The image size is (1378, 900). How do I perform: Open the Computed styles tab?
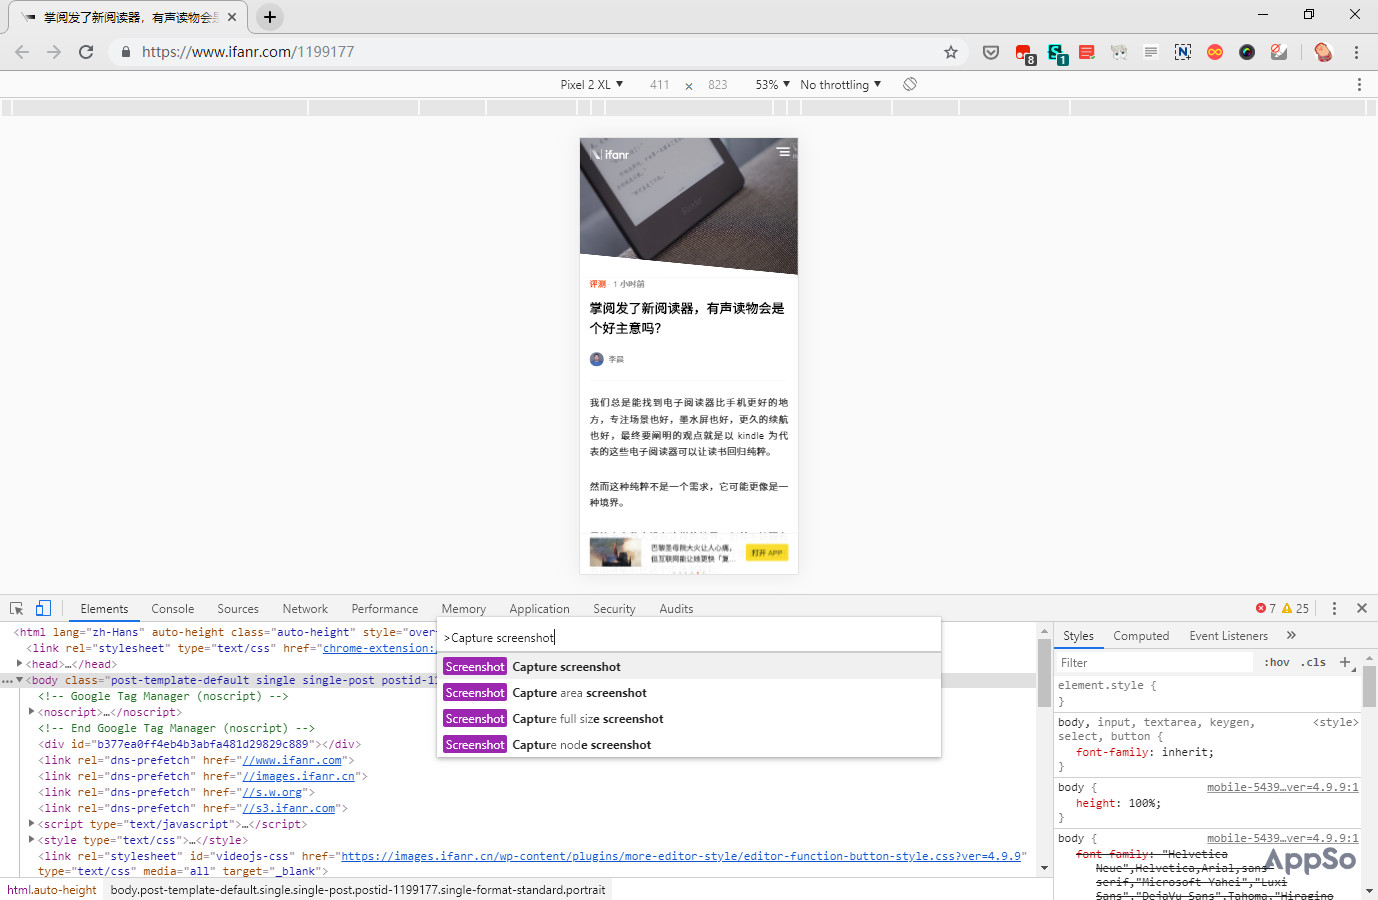coord(1141,635)
